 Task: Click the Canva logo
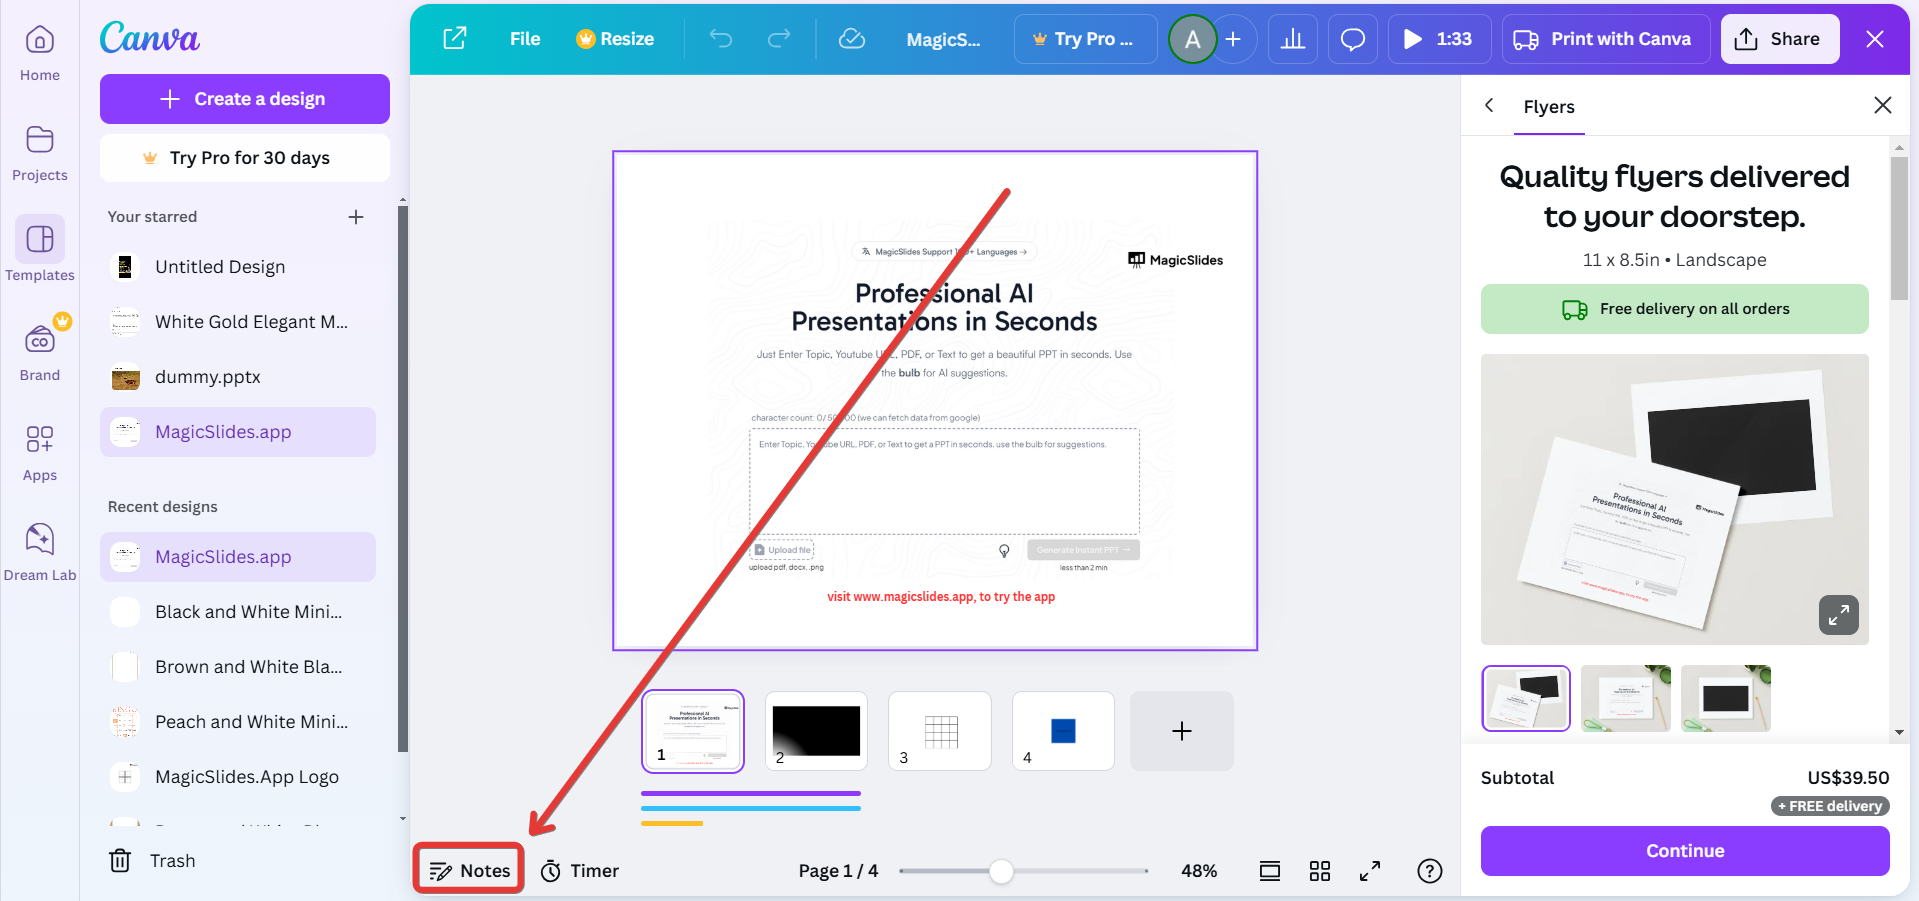tap(150, 38)
